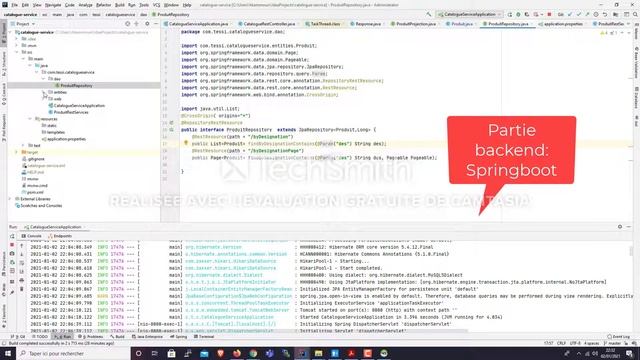
Task: Open Microsoft Store from the taskbar
Action: (x=171, y=353)
